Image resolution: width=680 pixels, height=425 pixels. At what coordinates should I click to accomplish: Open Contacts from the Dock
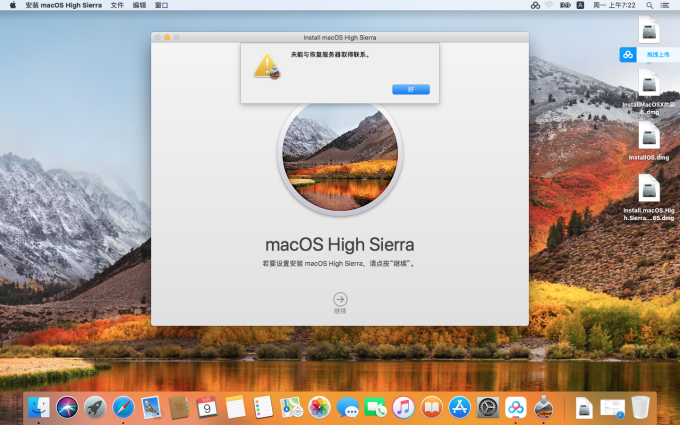179,408
